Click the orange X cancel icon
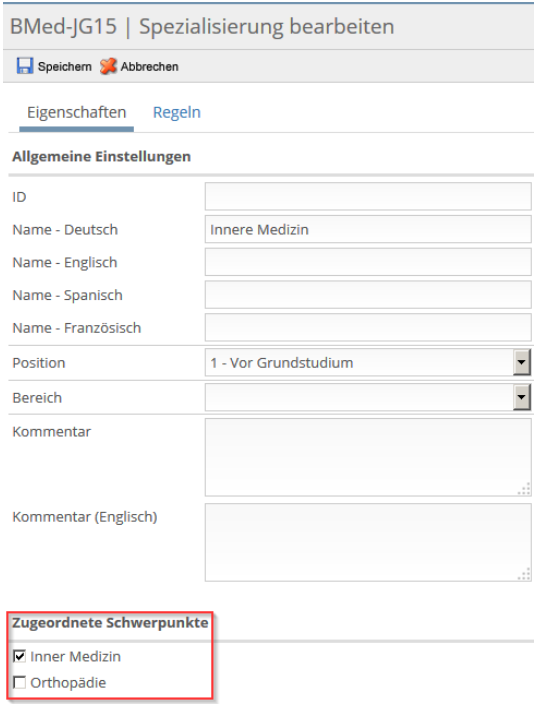Image resolution: width=540 pixels, height=714 pixels. [x=108, y=66]
